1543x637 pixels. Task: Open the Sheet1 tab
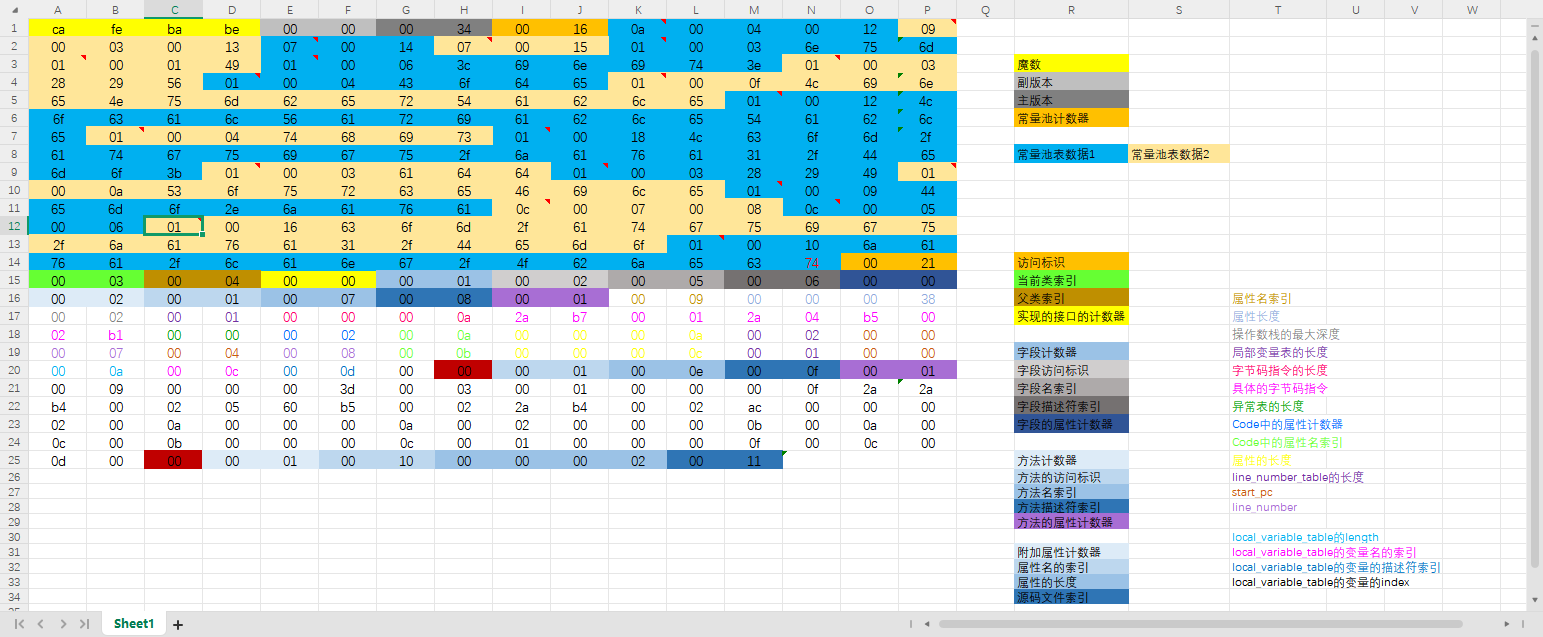tap(134, 624)
